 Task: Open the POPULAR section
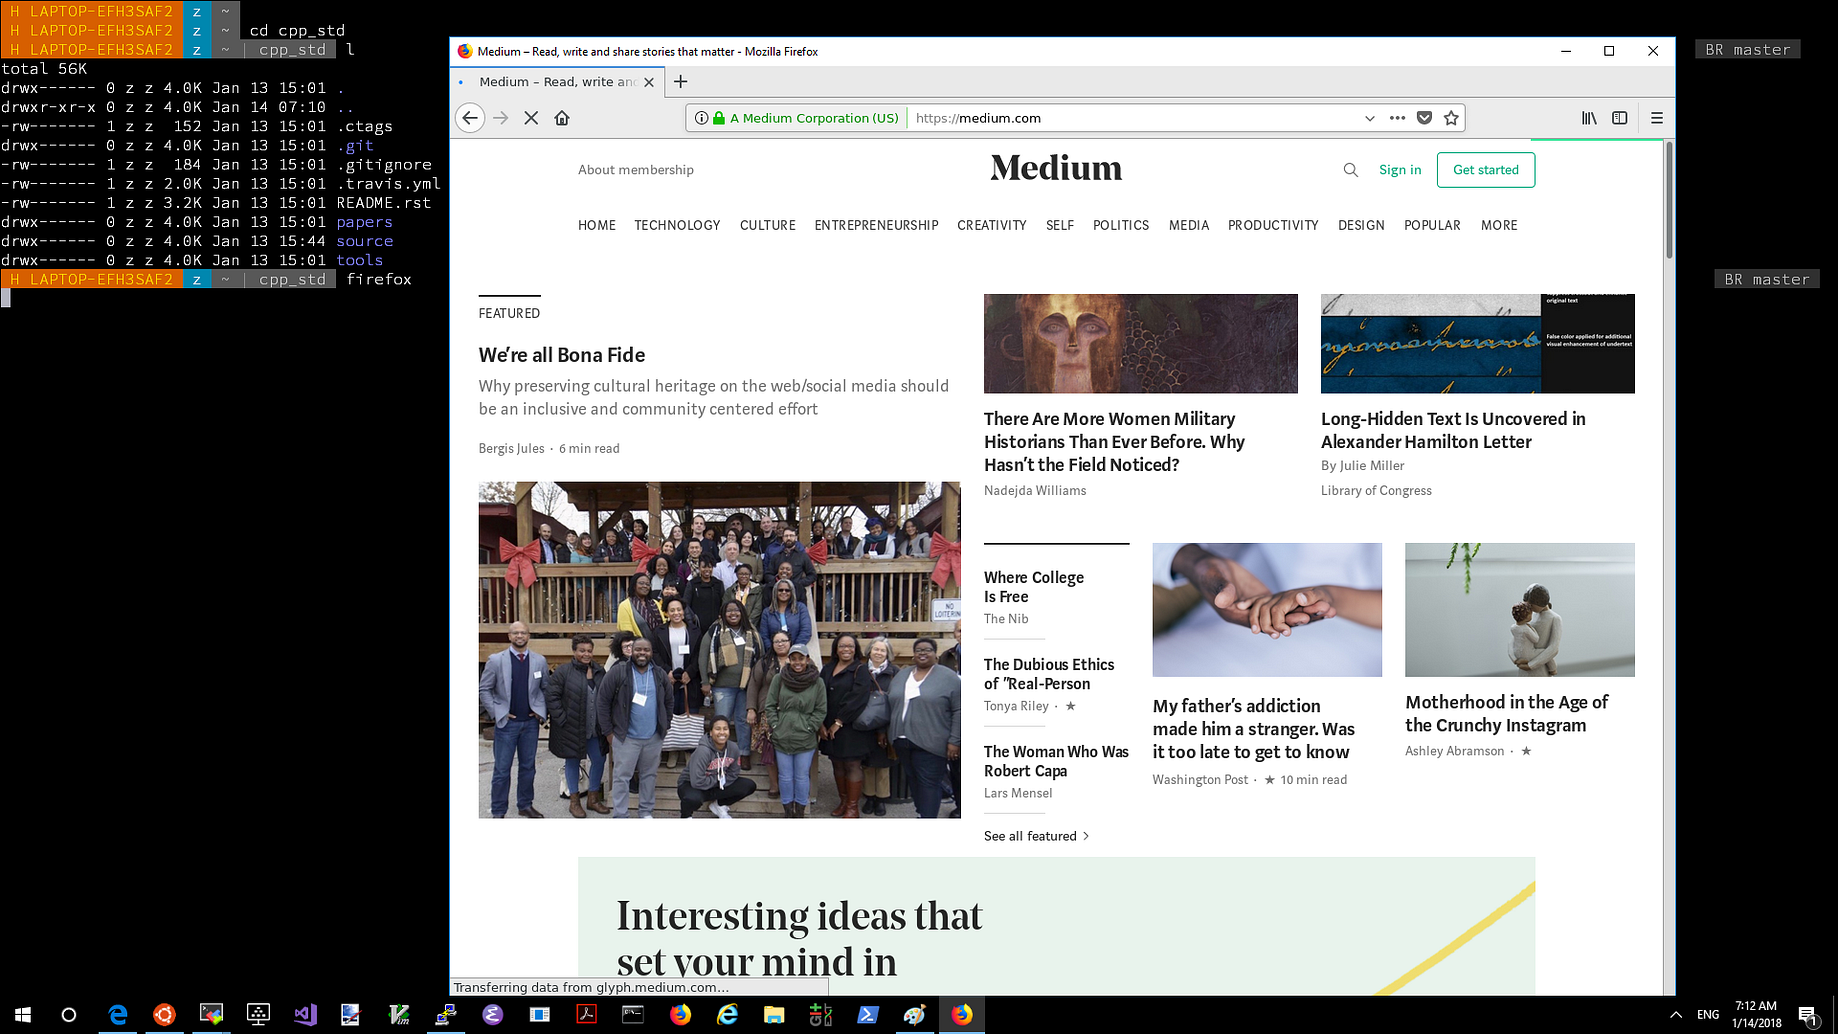tap(1432, 225)
